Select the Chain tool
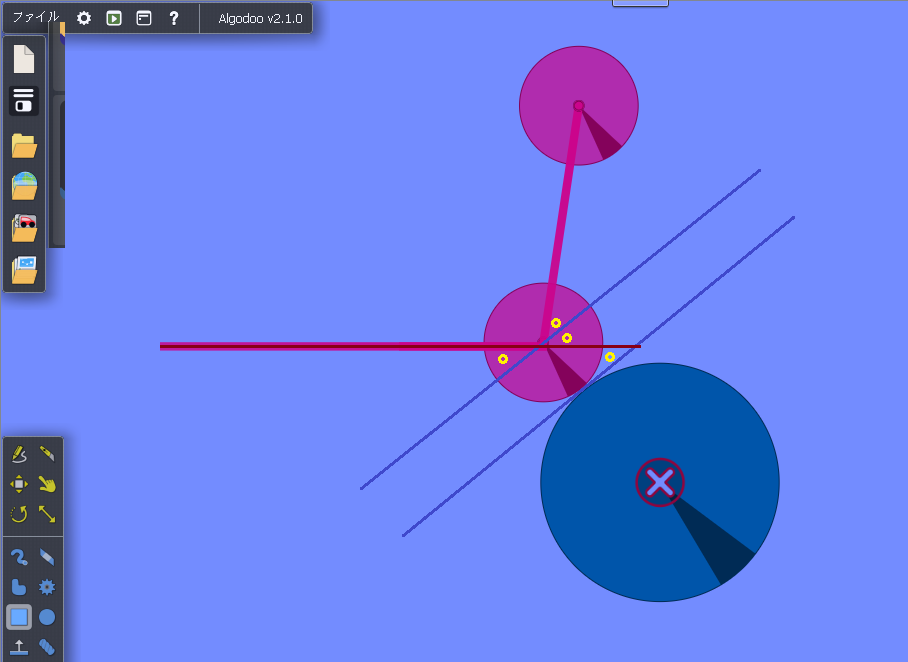Screen dimensions: 908x662 pyautogui.click(x=47, y=647)
